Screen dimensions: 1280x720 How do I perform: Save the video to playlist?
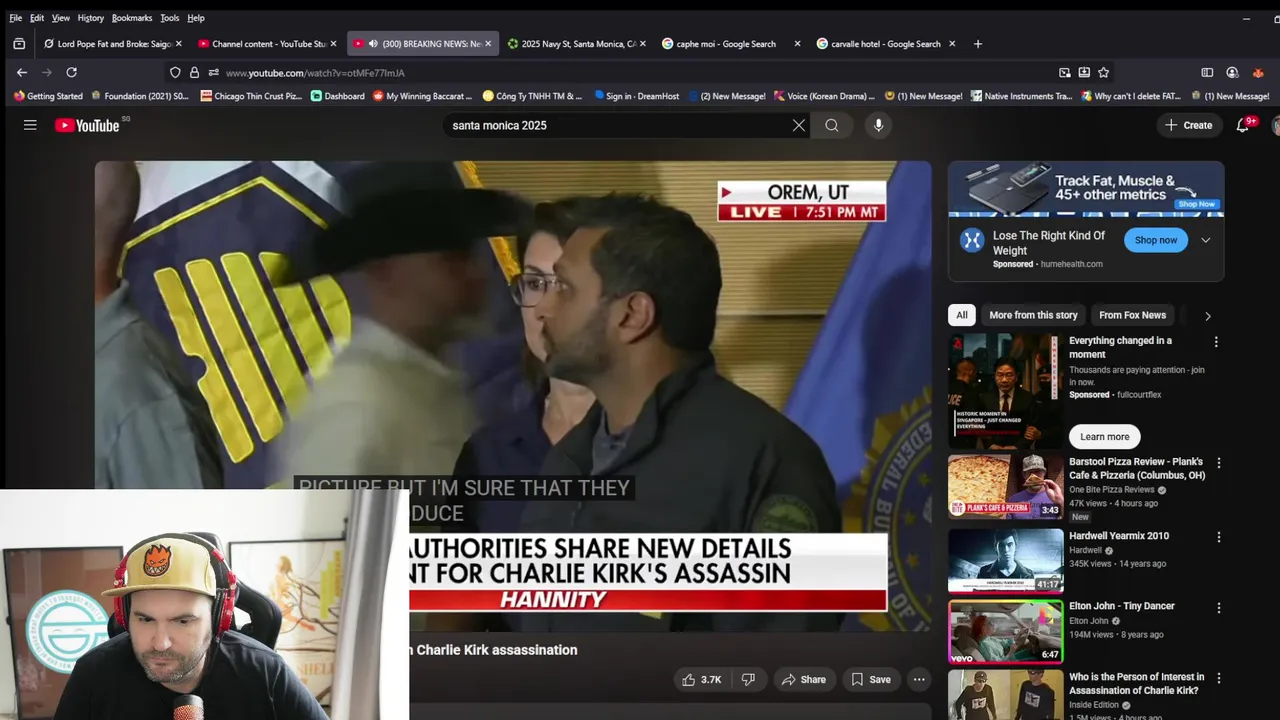pyautogui.click(x=870, y=679)
